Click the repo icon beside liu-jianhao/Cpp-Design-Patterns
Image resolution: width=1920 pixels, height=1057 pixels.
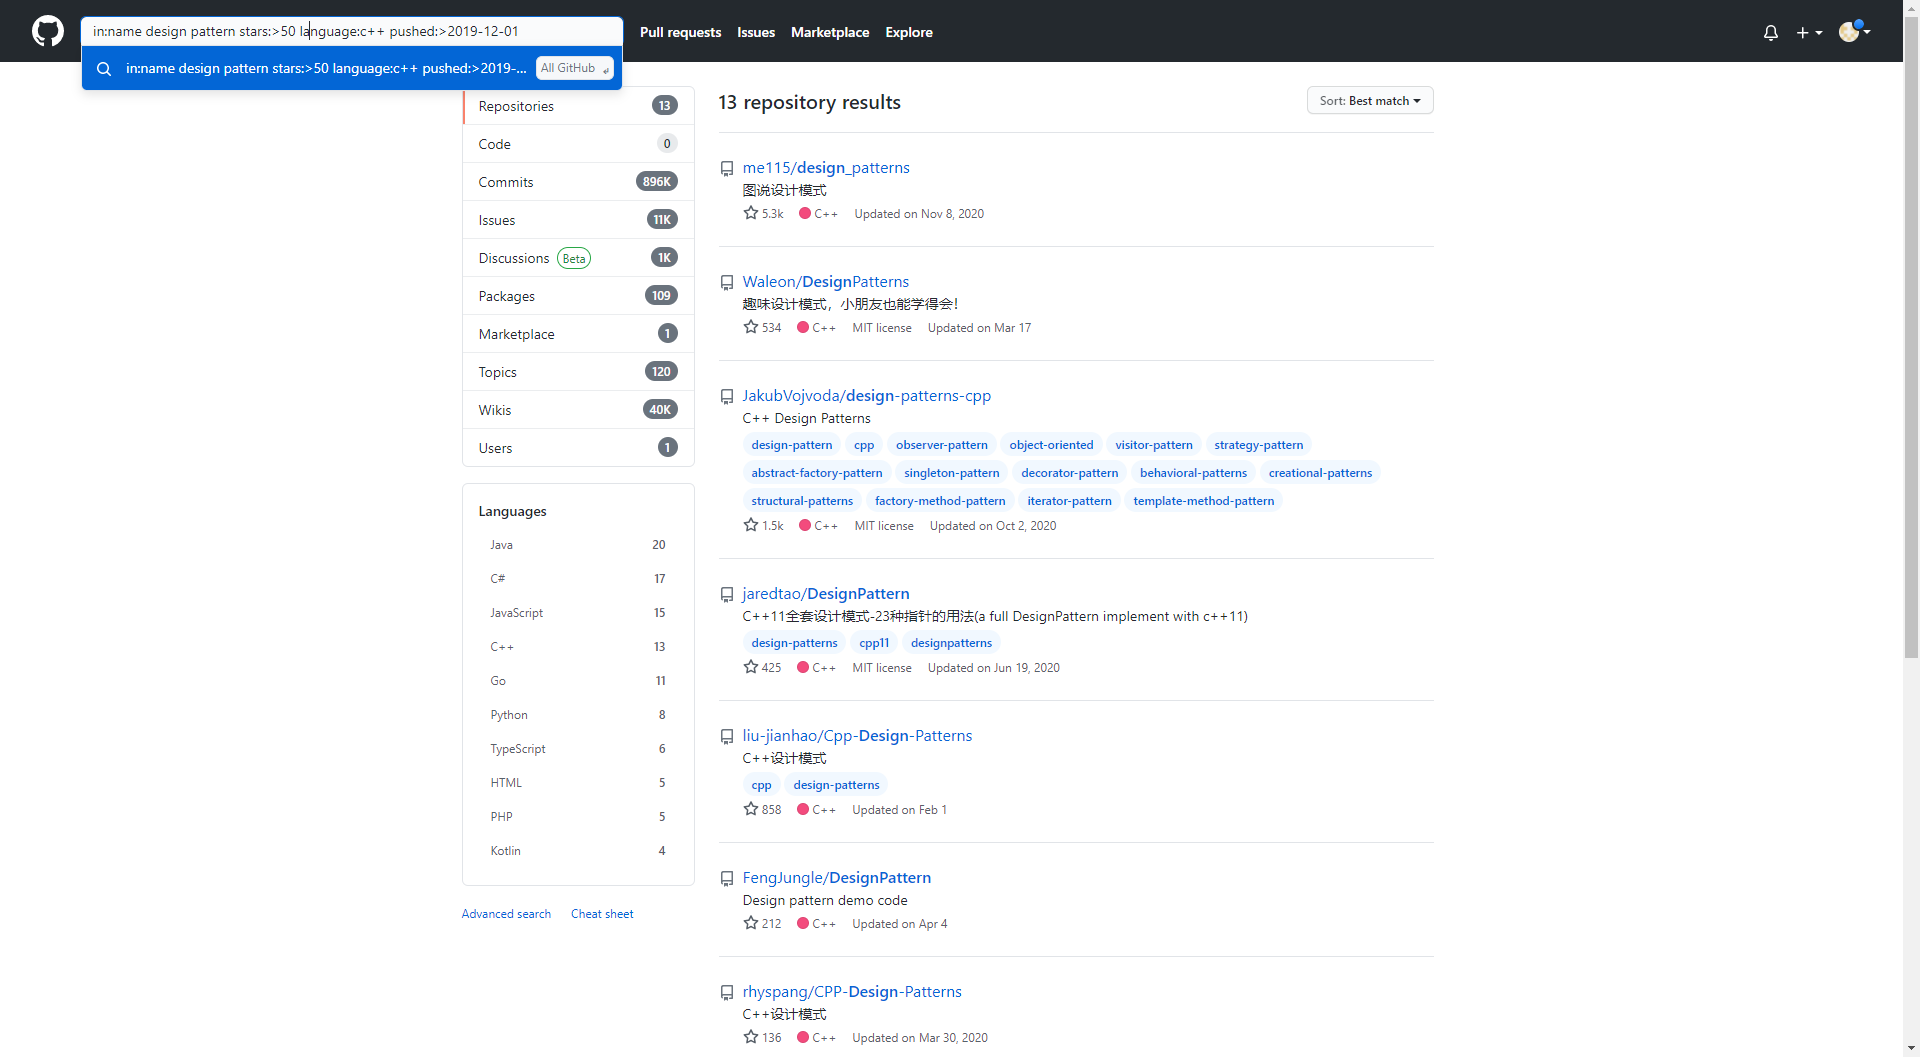tap(727, 737)
